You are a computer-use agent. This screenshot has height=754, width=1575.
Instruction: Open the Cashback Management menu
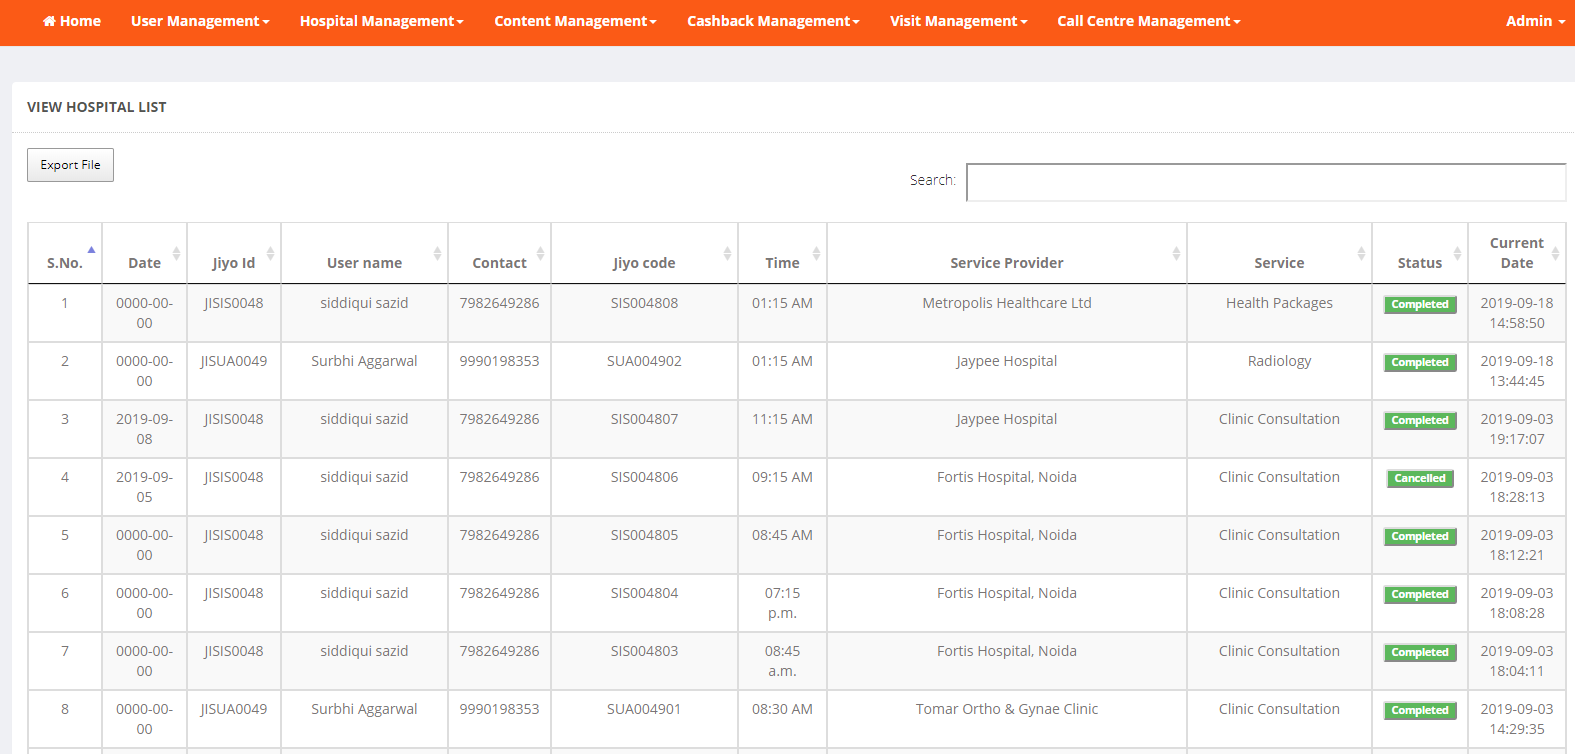[x=773, y=21]
